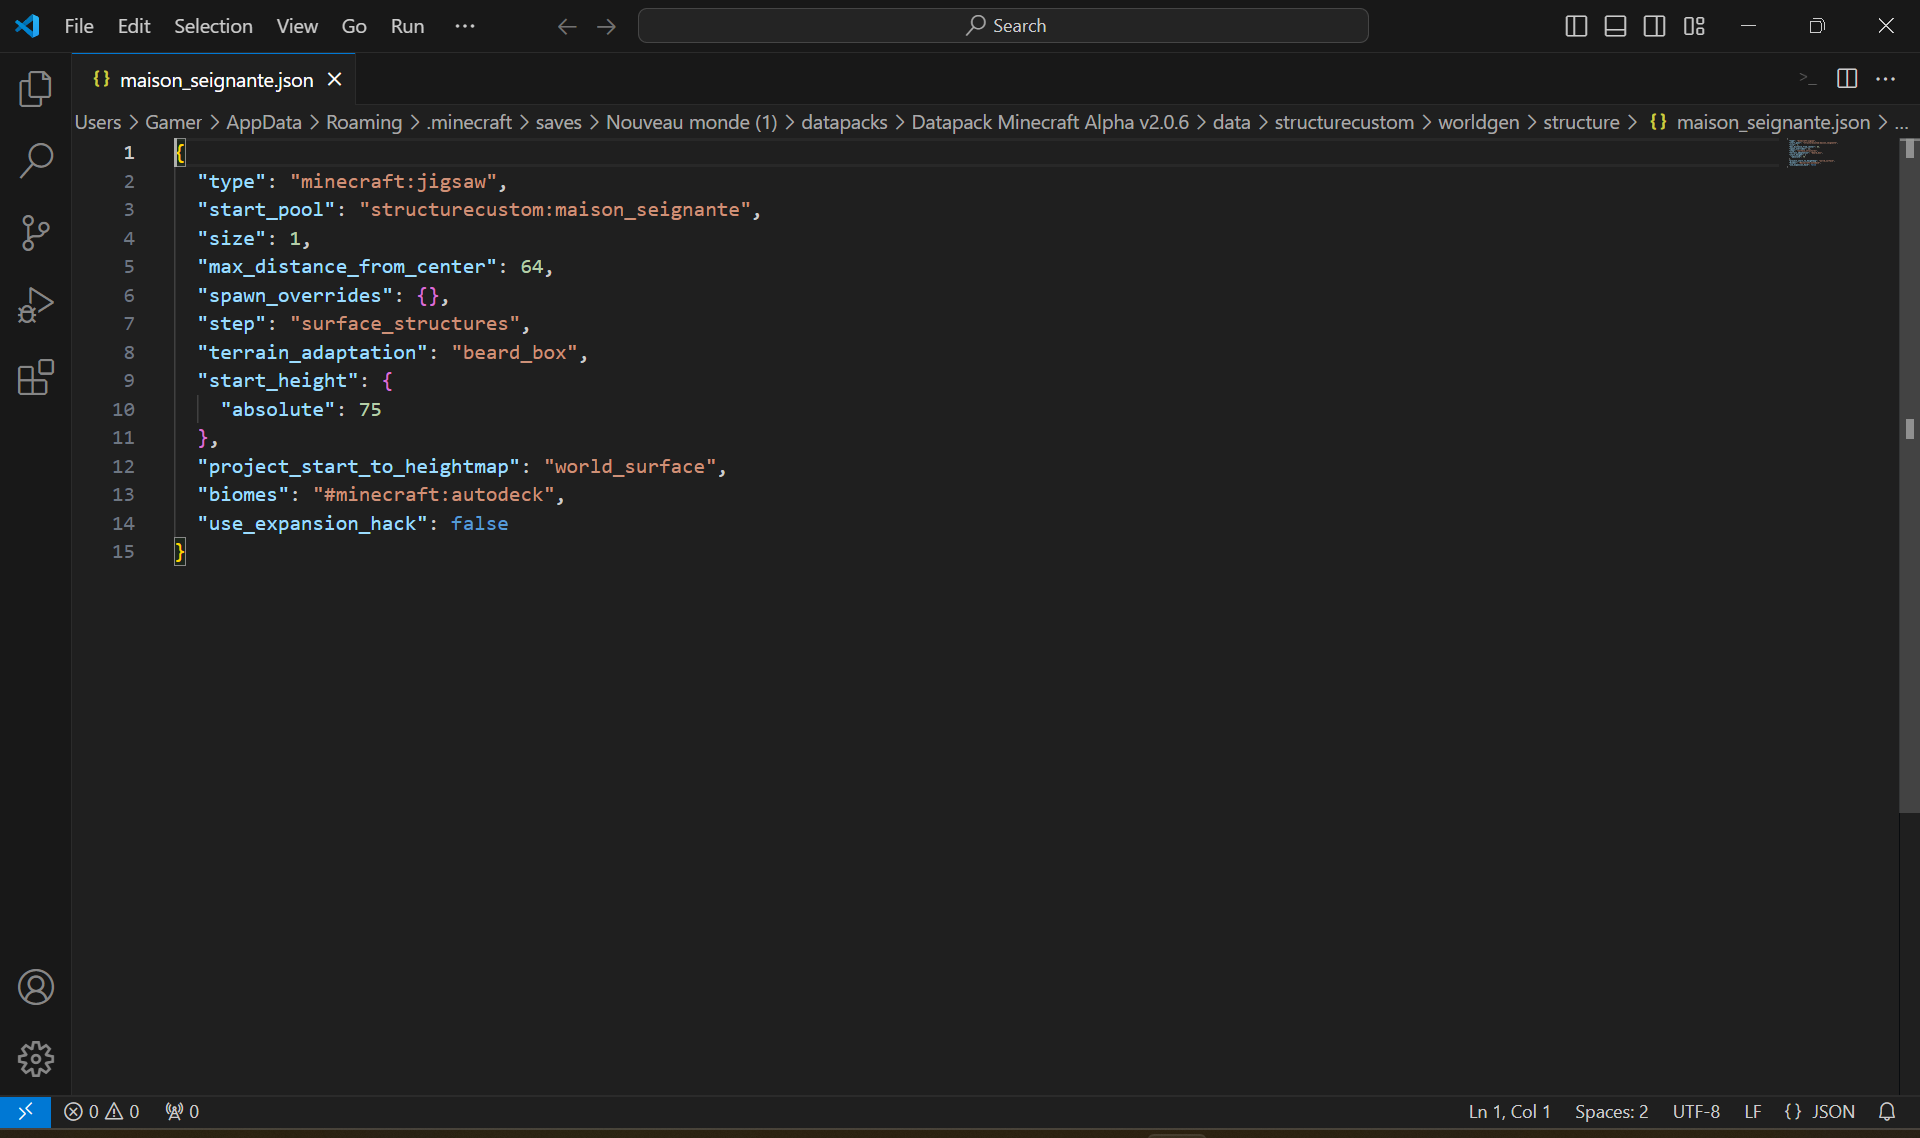Image resolution: width=1920 pixels, height=1138 pixels.
Task: Open the editor More Actions ellipsis
Action: pos(1885,79)
